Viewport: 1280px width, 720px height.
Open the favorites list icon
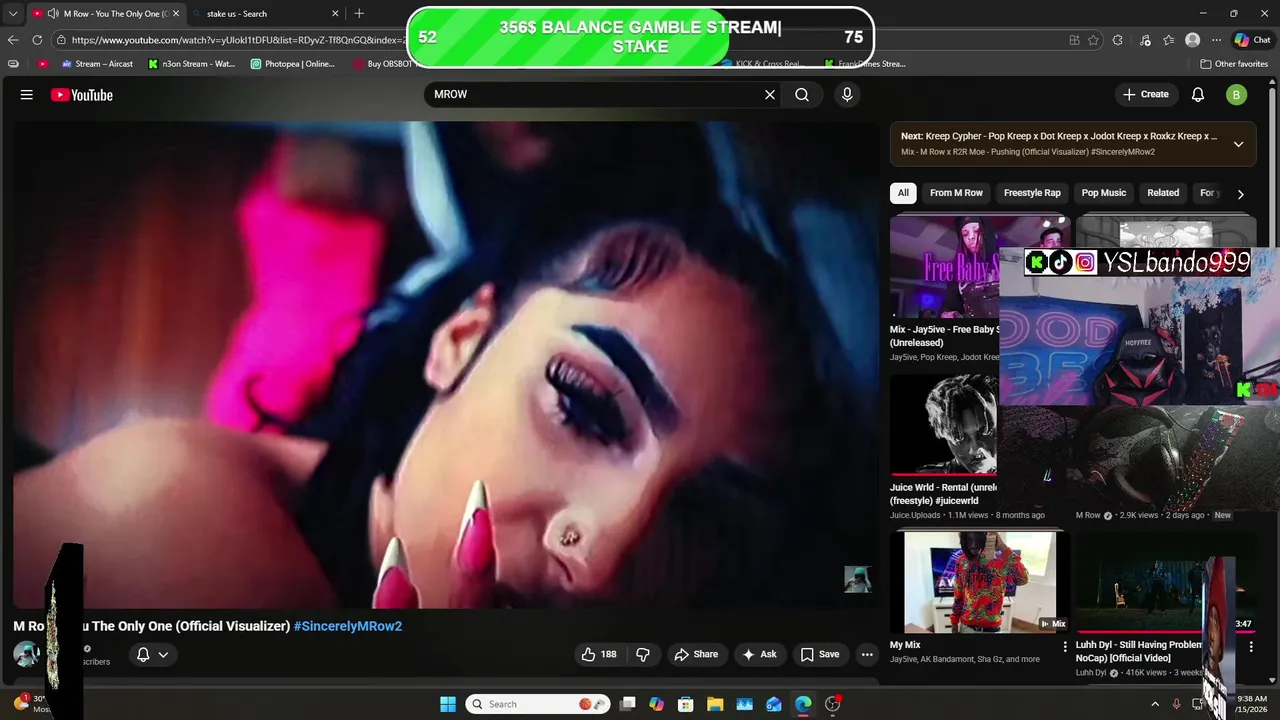tap(1169, 40)
